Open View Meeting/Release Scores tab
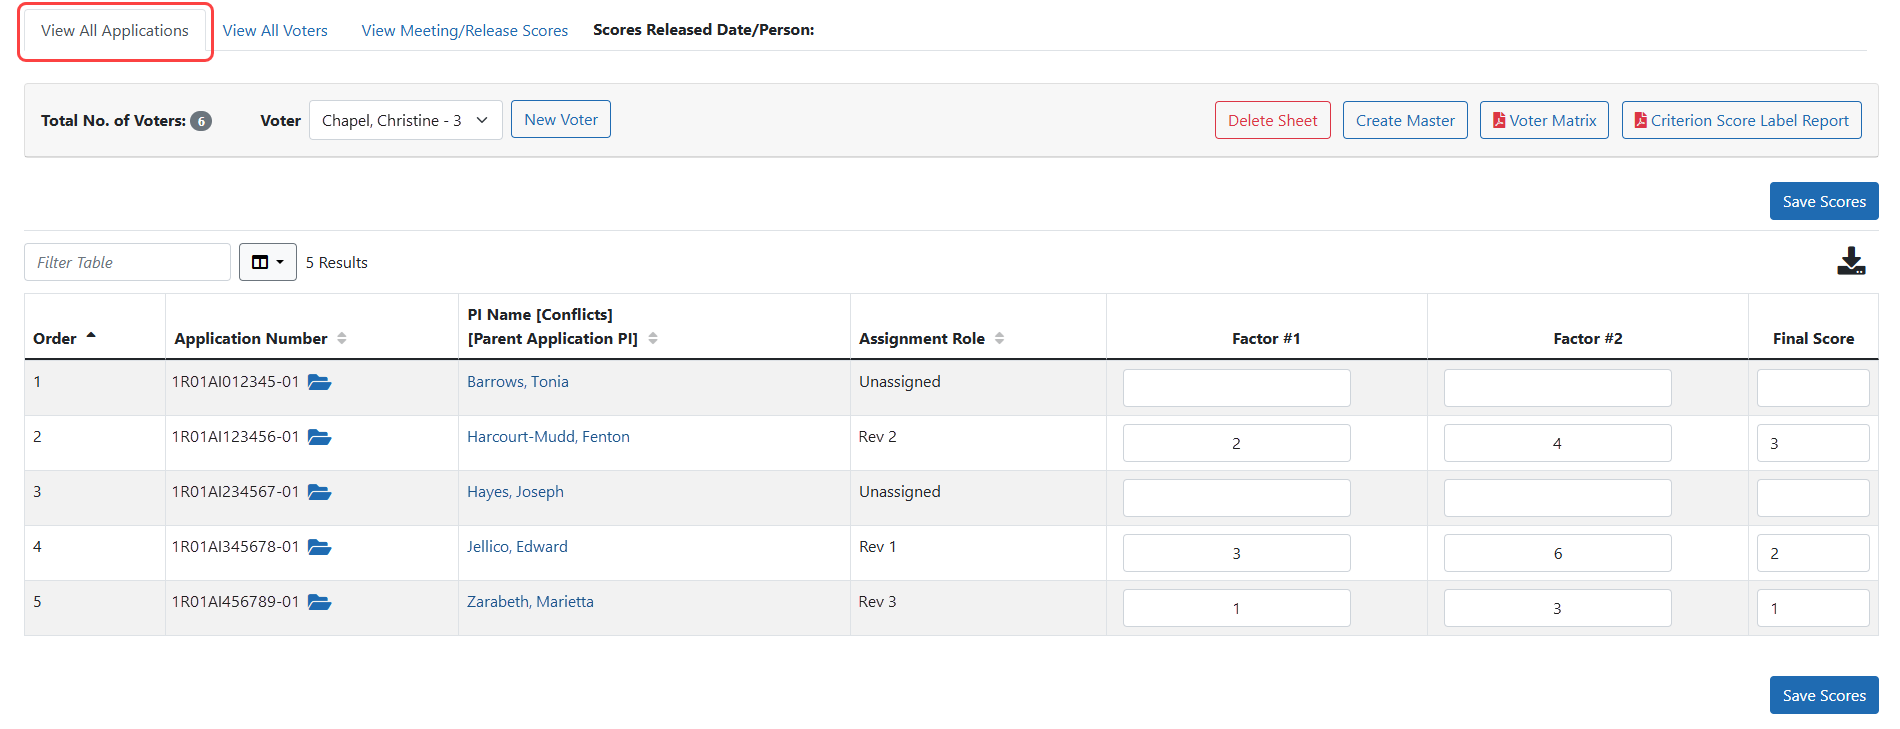This screenshot has width=1900, height=729. [x=465, y=31]
